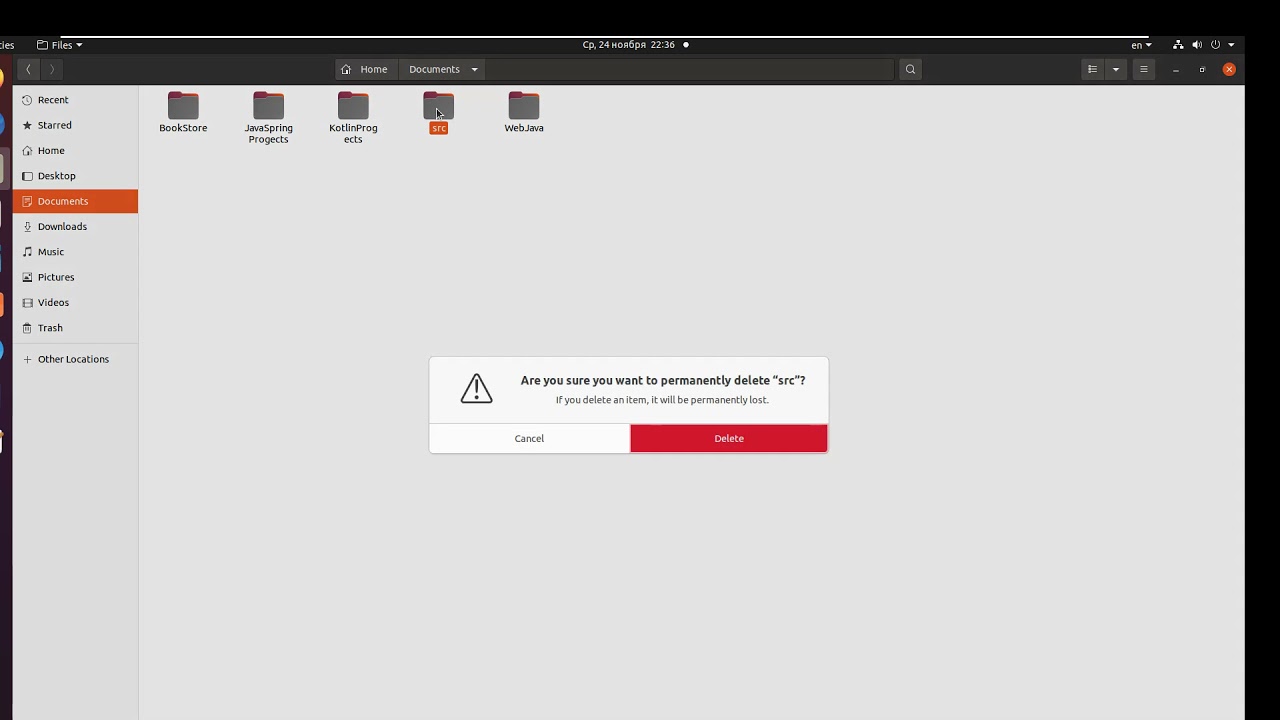Open the power system menu
Screen dimensions: 1280x720
point(1222,45)
